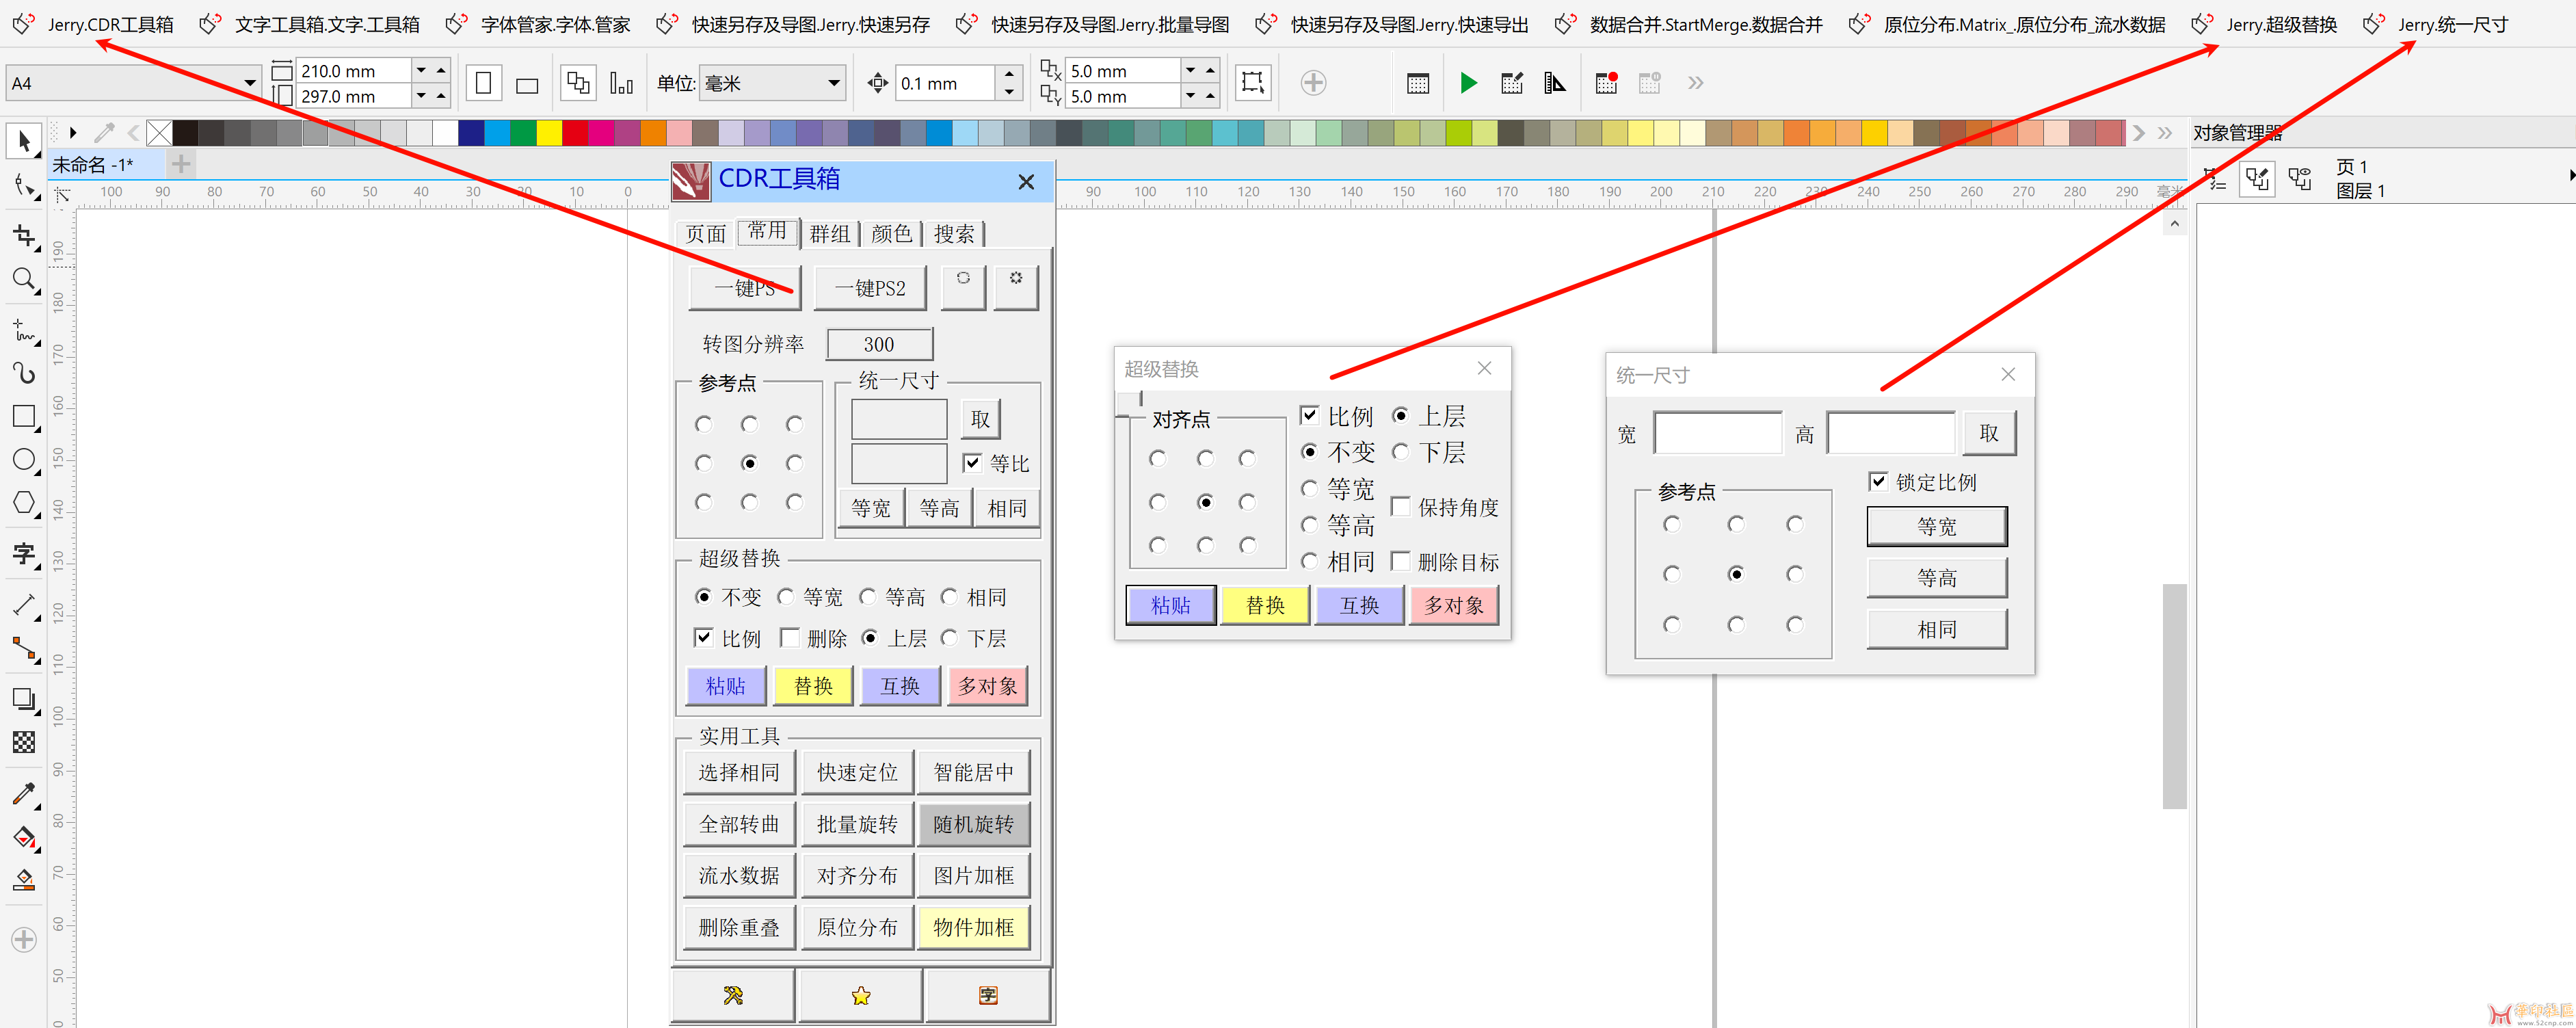Click the star icon in CDR工具箱
The height and width of the screenshot is (1028, 2576).
click(860, 995)
